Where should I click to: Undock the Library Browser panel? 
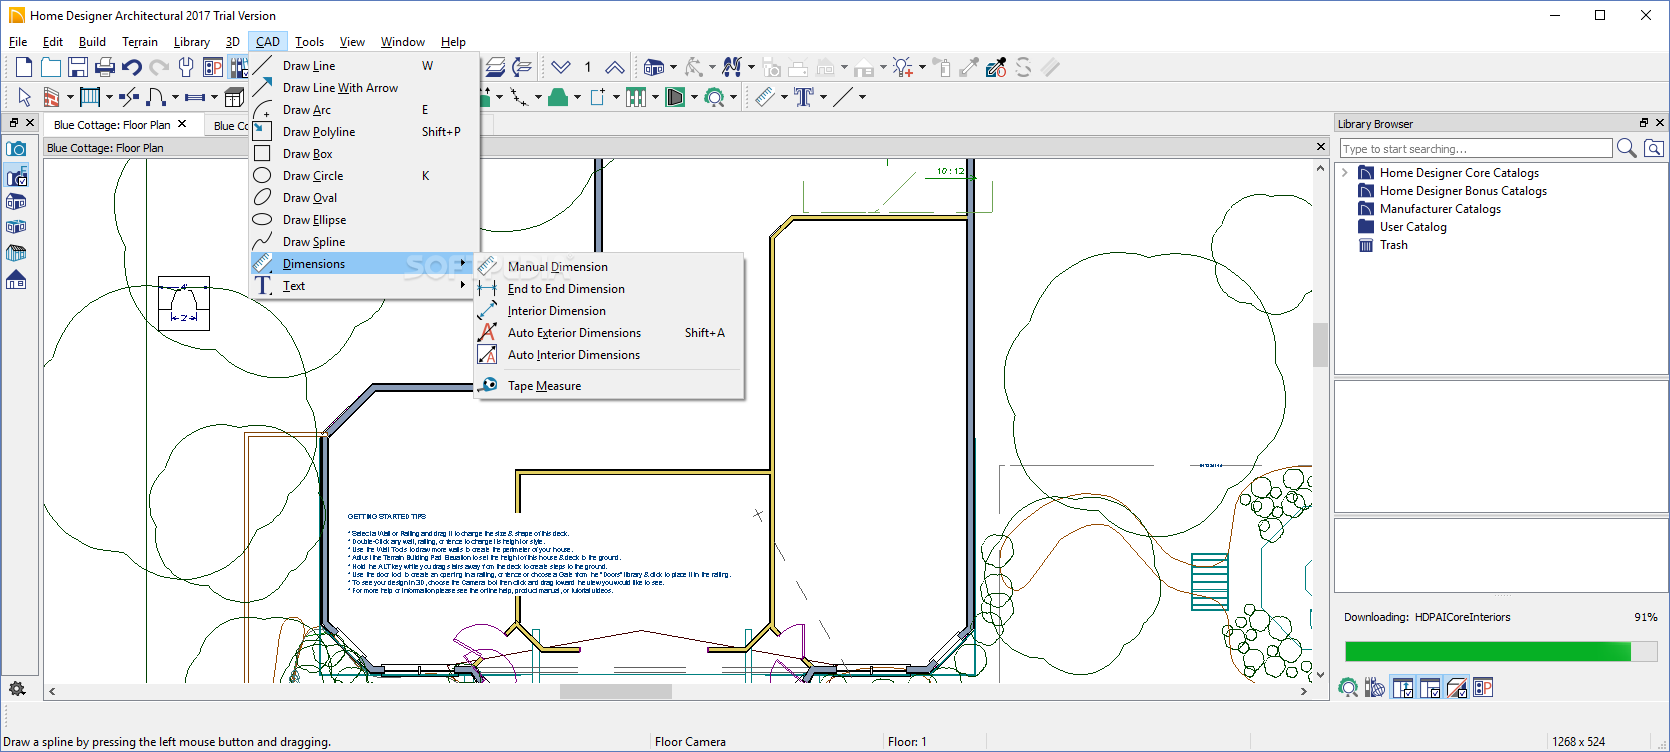[1643, 123]
